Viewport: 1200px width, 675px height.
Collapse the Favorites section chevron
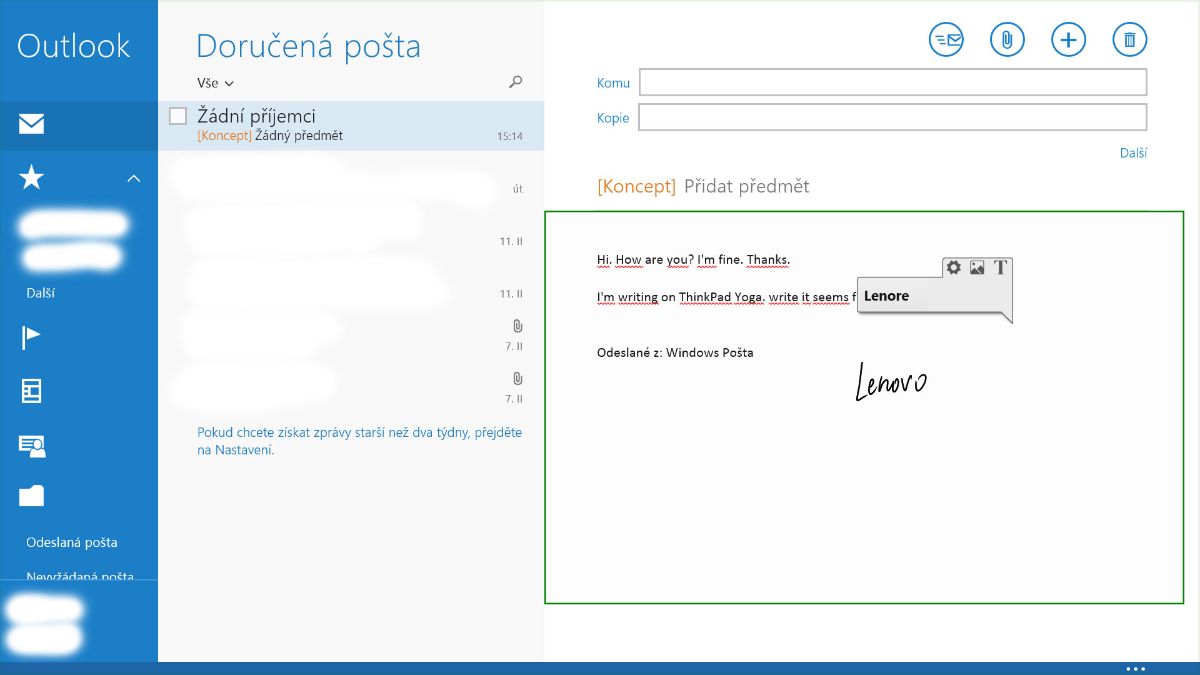point(134,179)
